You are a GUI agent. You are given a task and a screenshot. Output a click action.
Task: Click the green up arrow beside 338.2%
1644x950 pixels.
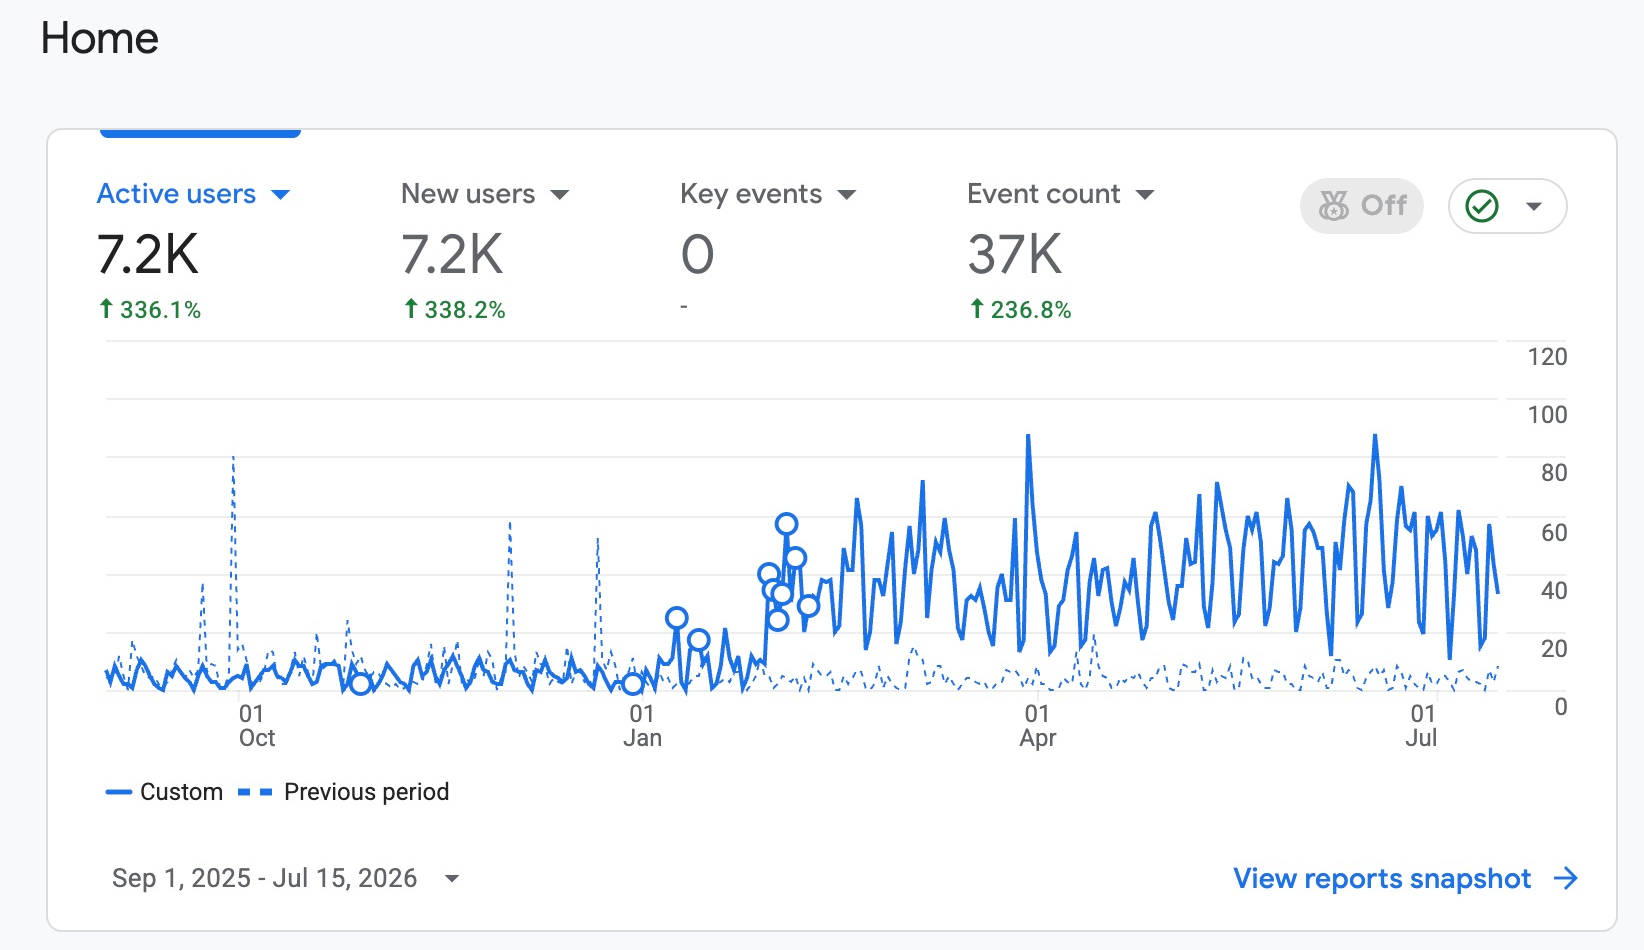410,309
